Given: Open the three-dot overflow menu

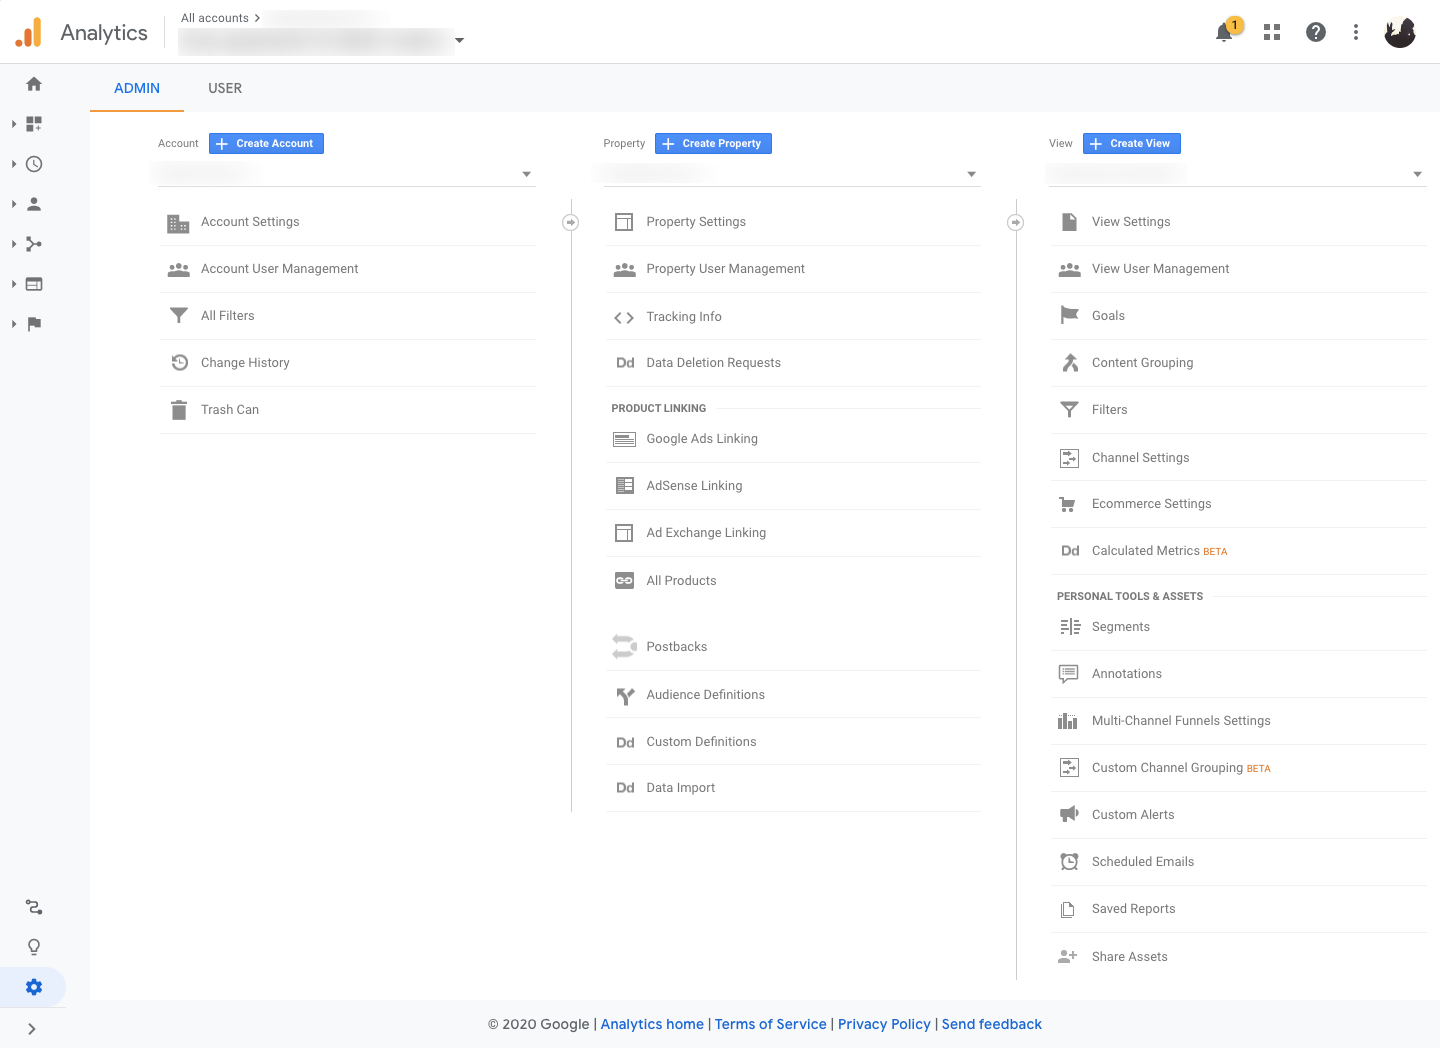Looking at the screenshot, I should pyautogui.click(x=1355, y=31).
